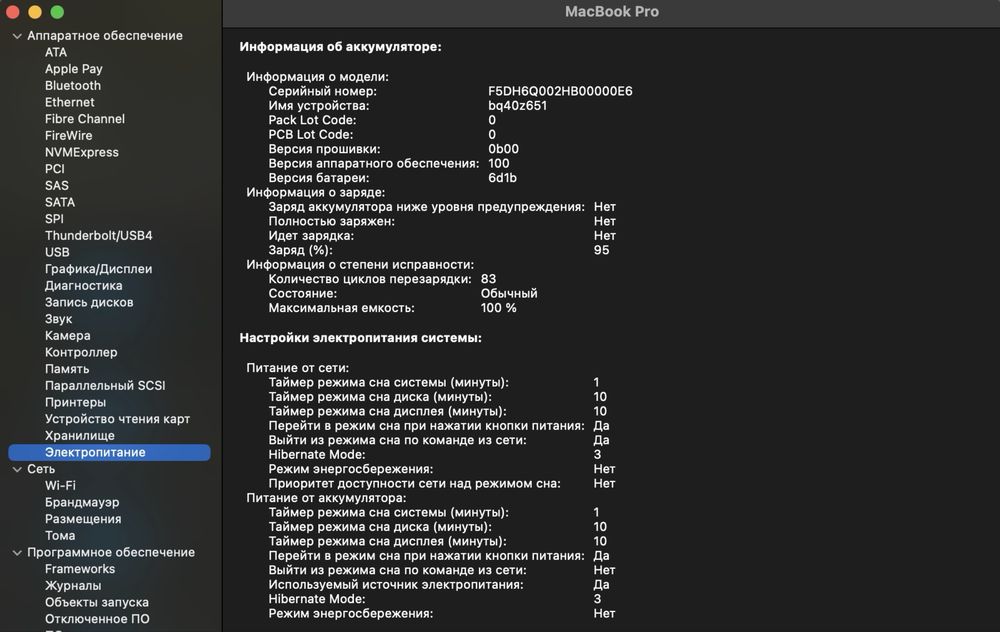Open Графика/Дисплеи section
1000x632 pixels.
[x=98, y=268]
